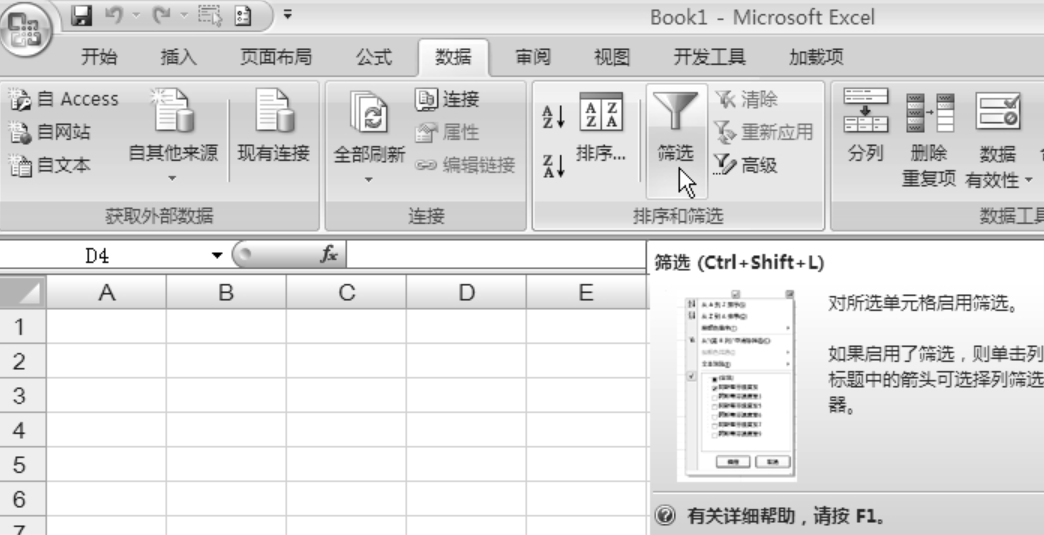Click the Select All corner button
Viewport: 1044px width, 535px height.
pos(23,292)
